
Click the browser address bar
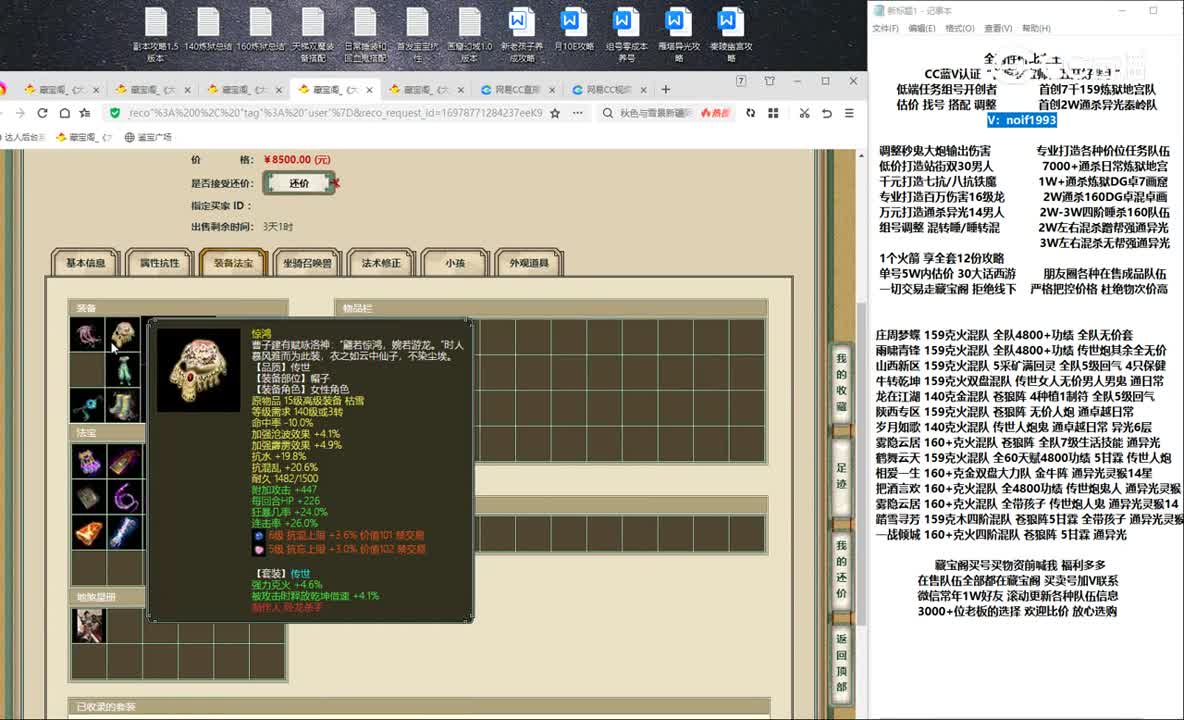[x=335, y=113]
